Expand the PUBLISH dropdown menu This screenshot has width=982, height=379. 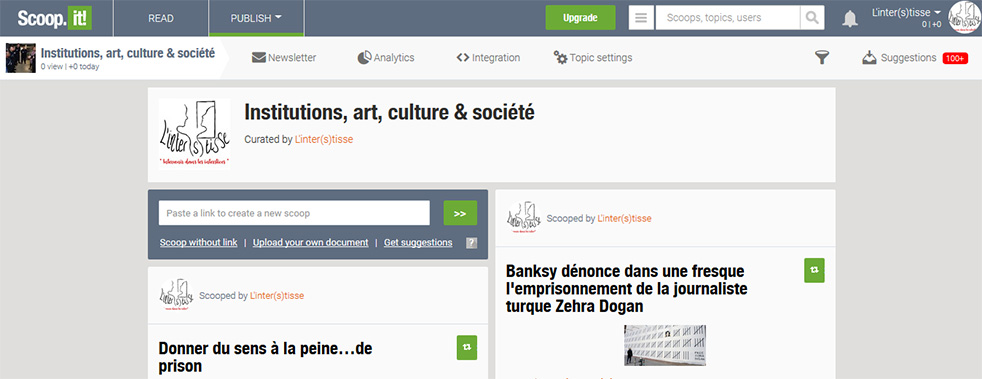pyautogui.click(x=256, y=18)
